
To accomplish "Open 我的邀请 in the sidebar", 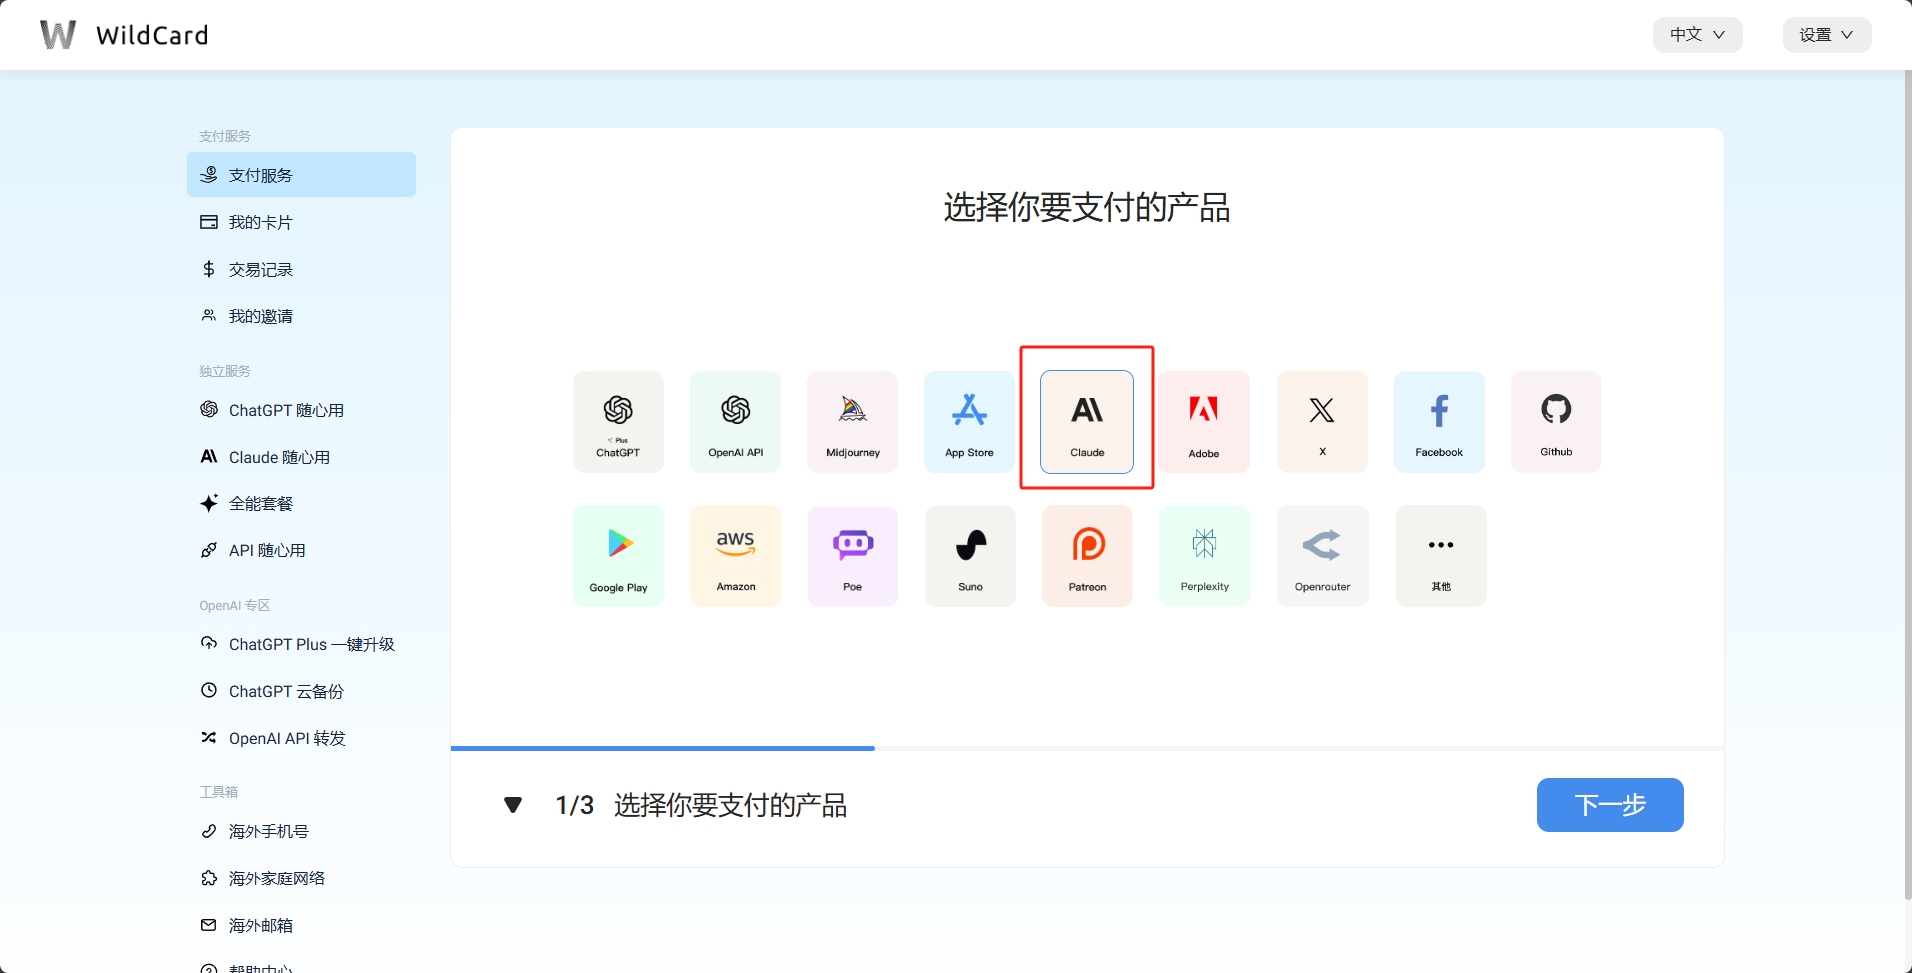I will click(x=301, y=316).
